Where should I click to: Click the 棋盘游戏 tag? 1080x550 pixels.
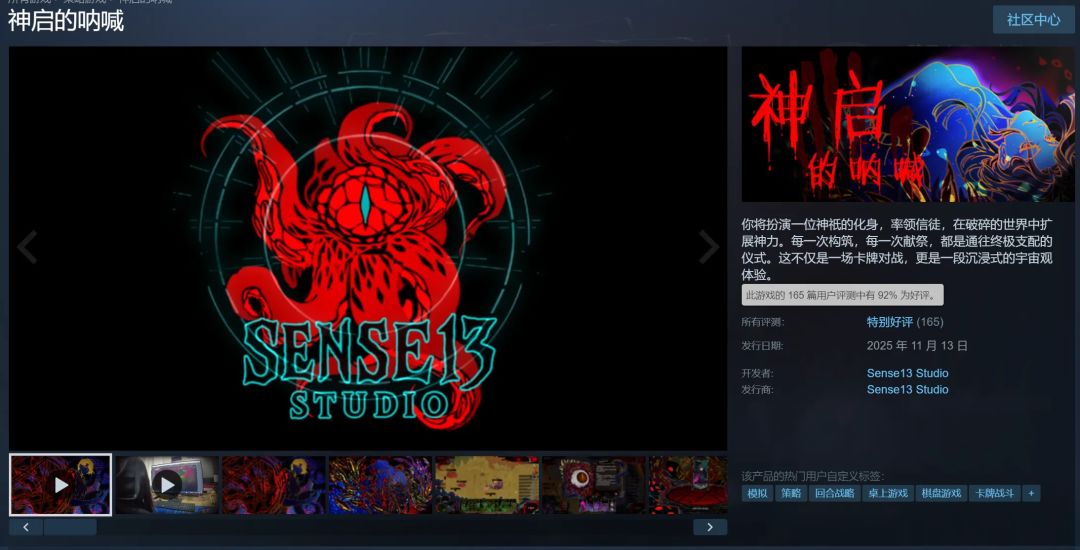[x=942, y=493]
